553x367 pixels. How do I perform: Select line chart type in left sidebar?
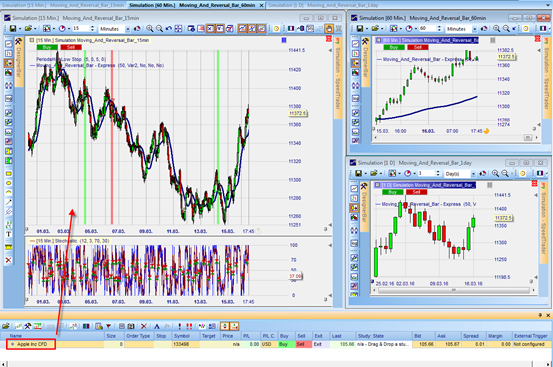point(8,44)
